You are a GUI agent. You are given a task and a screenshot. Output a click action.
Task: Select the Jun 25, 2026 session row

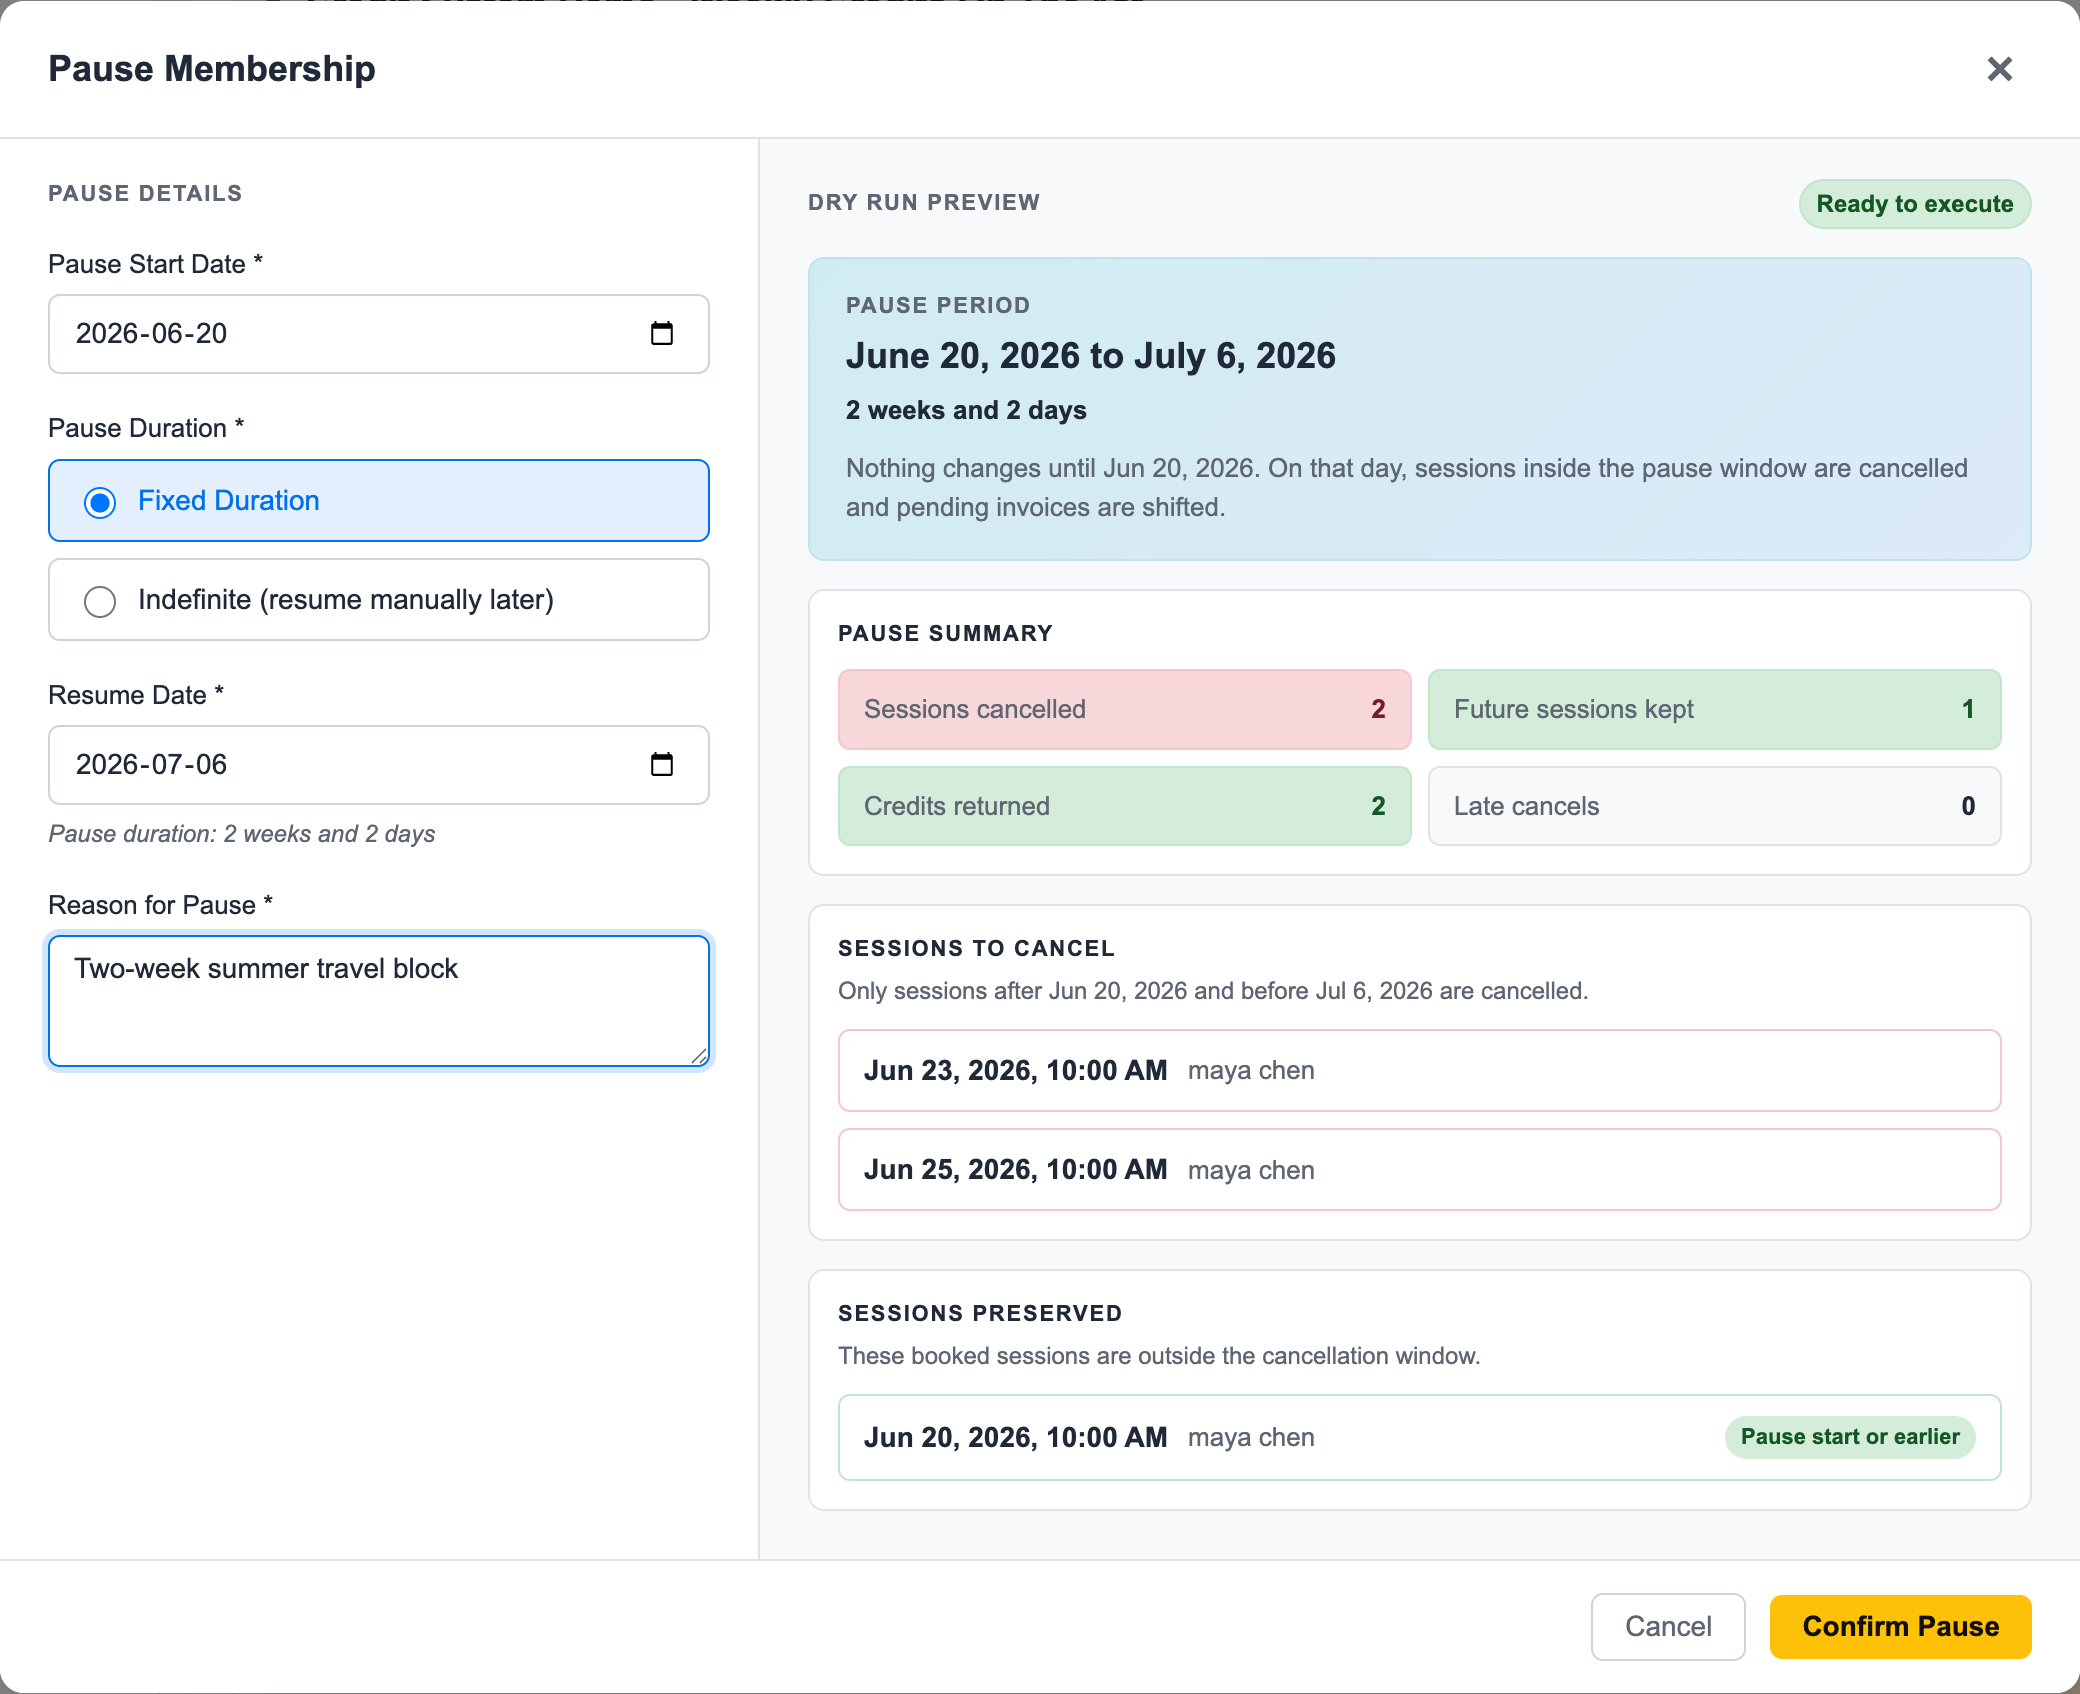(x=1420, y=1170)
